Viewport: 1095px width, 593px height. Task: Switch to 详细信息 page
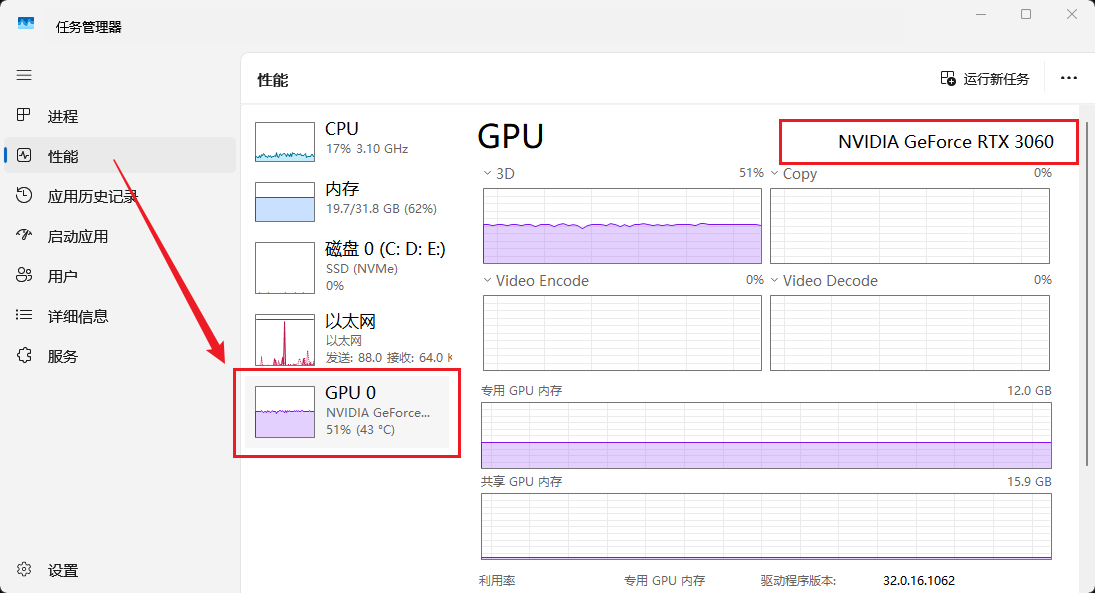(78, 316)
